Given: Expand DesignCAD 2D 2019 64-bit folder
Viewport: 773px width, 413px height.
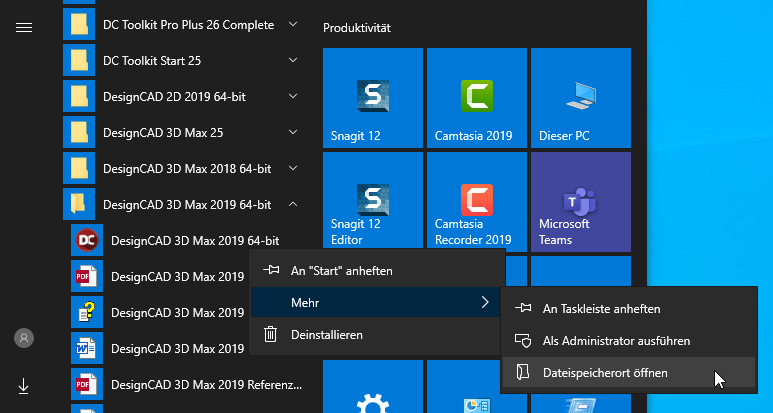Looking at the screenshot, I should pyautogui.click(x=185, y=96).
